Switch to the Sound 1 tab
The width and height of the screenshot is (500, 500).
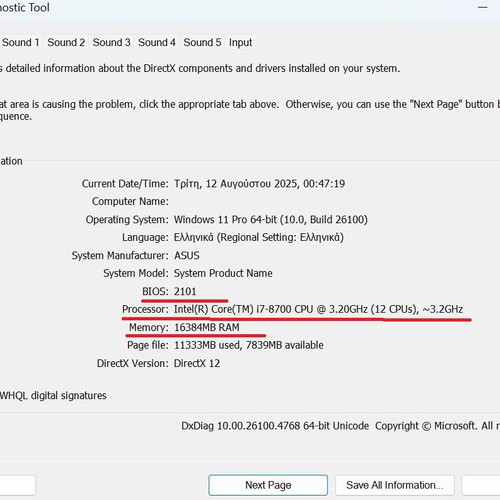click(21, 42)
